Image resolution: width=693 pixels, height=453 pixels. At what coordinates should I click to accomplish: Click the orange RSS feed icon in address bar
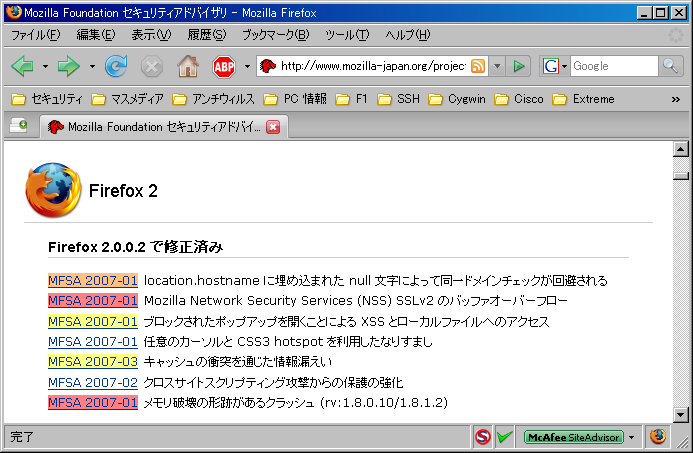tap(478, 66)
